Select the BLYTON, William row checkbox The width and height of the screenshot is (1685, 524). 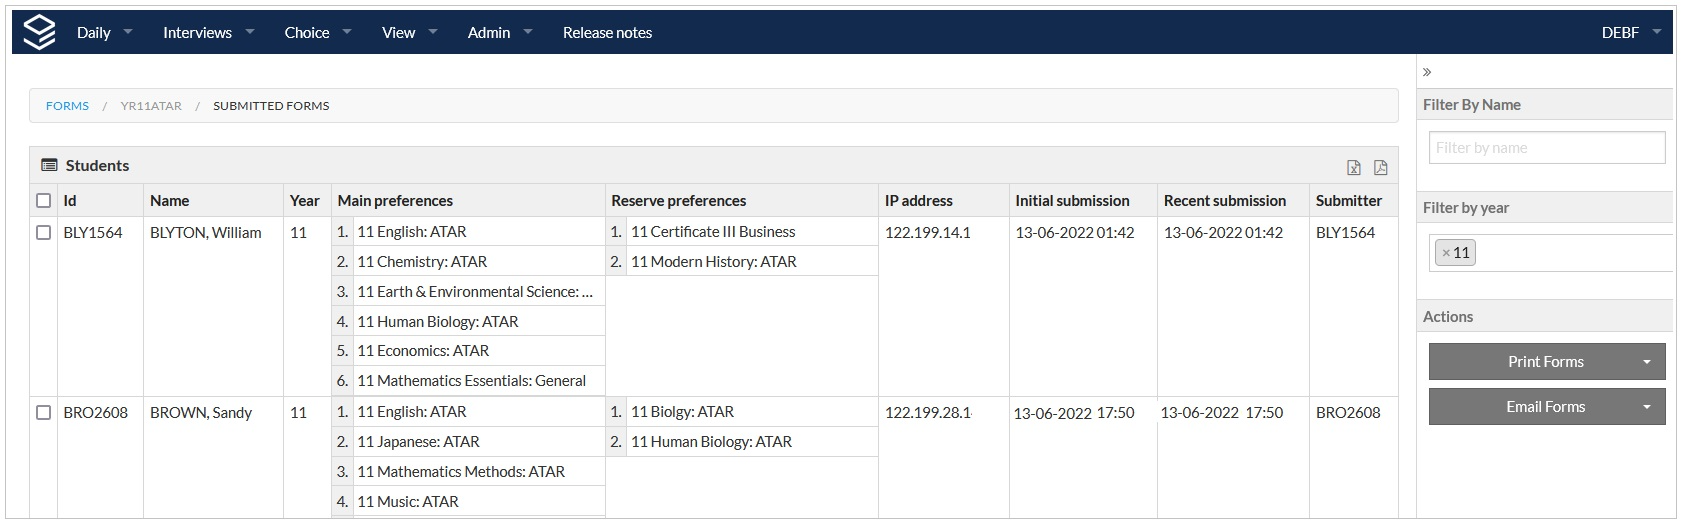43,233
